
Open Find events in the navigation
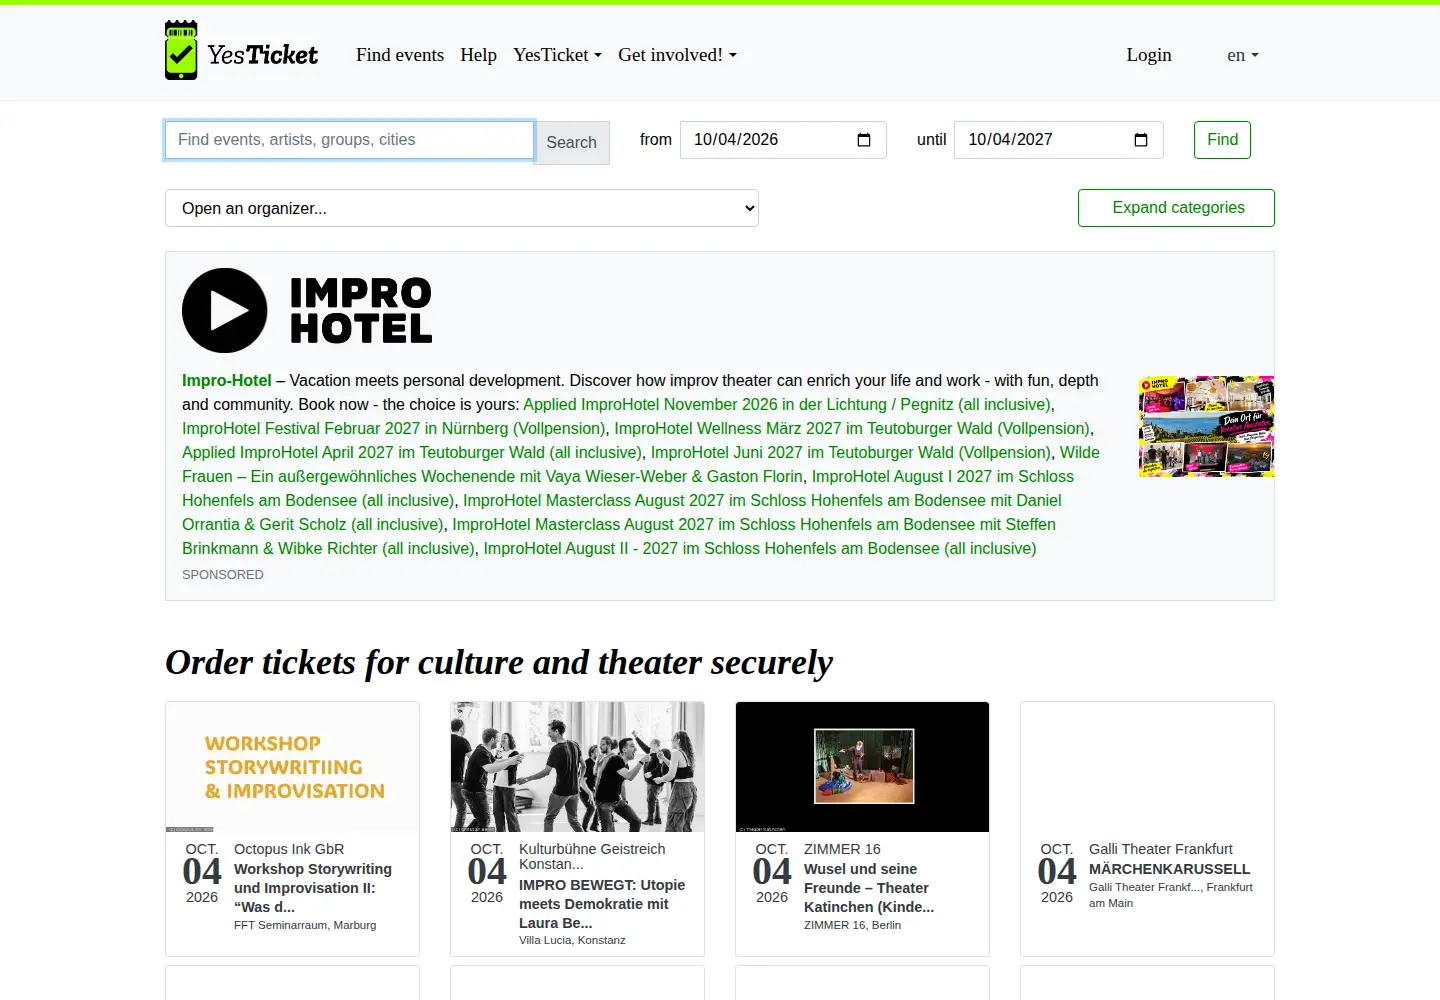click(400, 55)
